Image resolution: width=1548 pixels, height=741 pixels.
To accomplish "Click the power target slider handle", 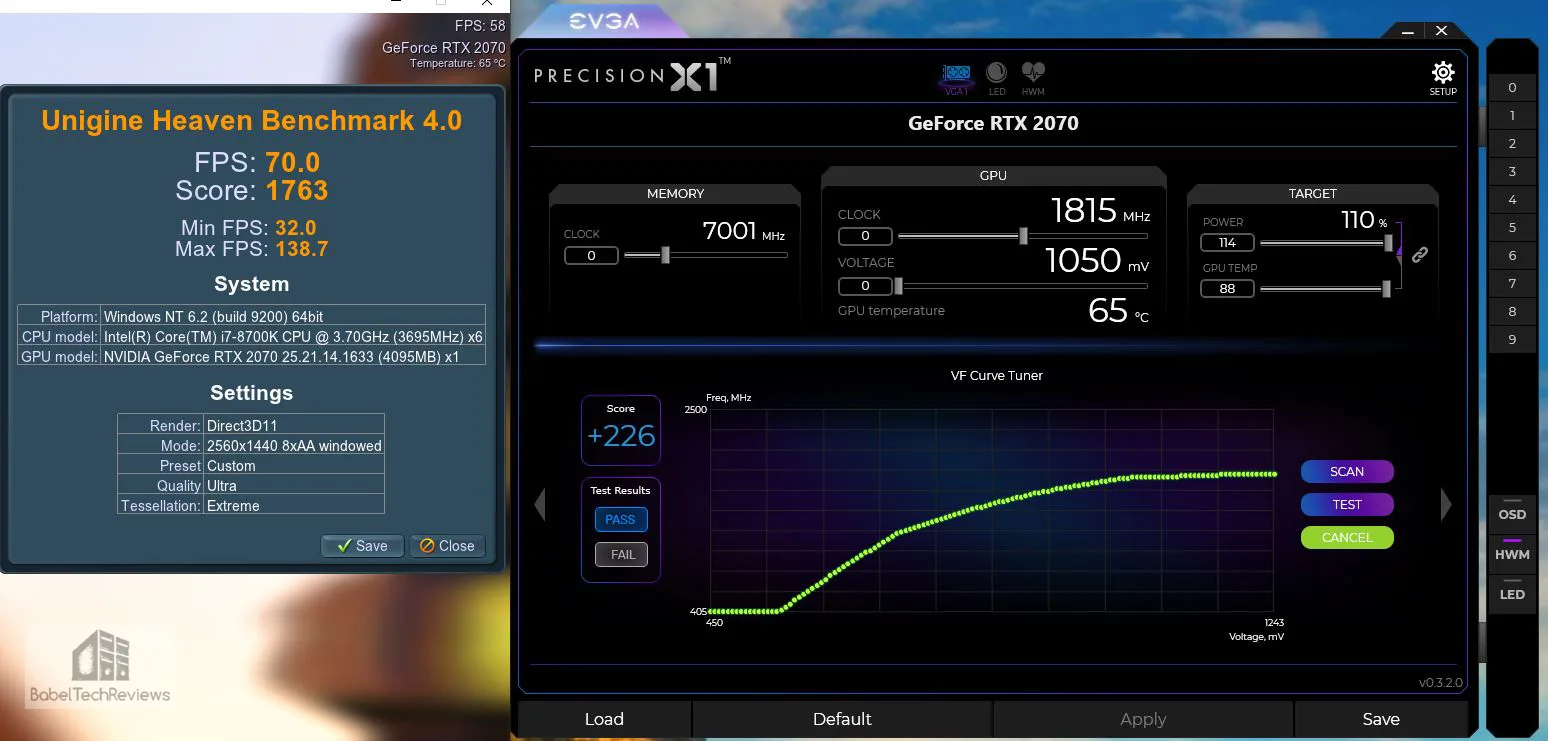I will pyautogui.click(x=1388, y=242).
